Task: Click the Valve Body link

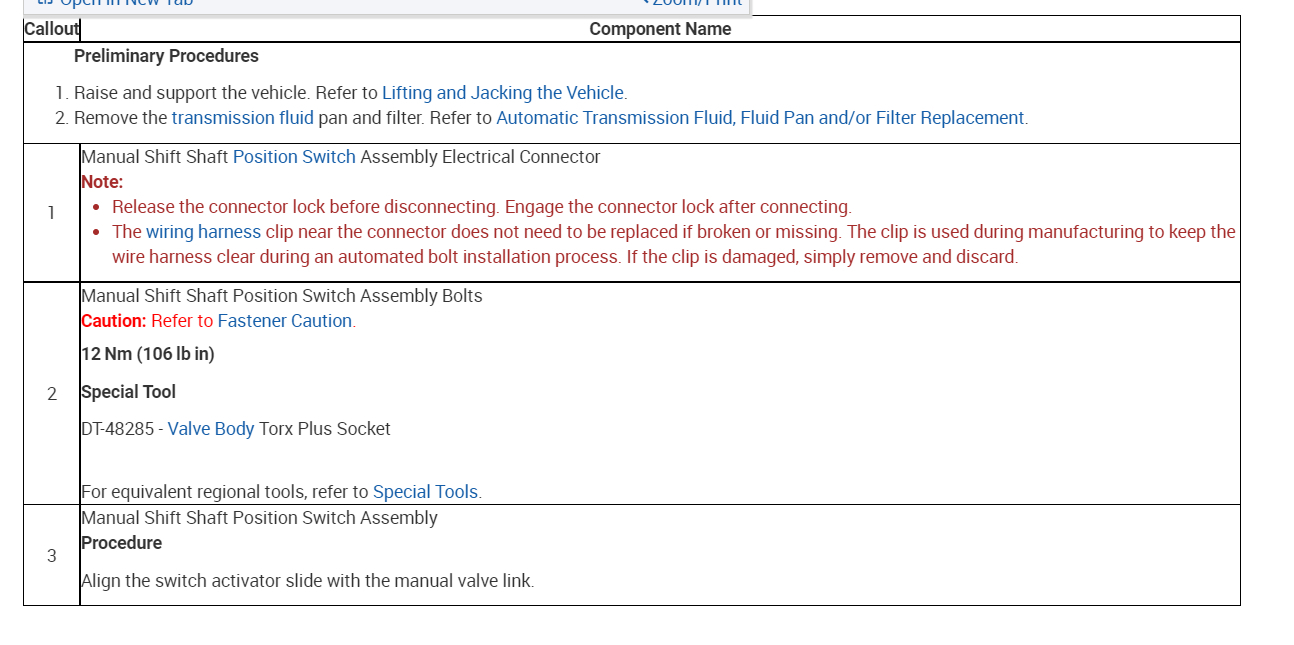Action: click(211, 429)
